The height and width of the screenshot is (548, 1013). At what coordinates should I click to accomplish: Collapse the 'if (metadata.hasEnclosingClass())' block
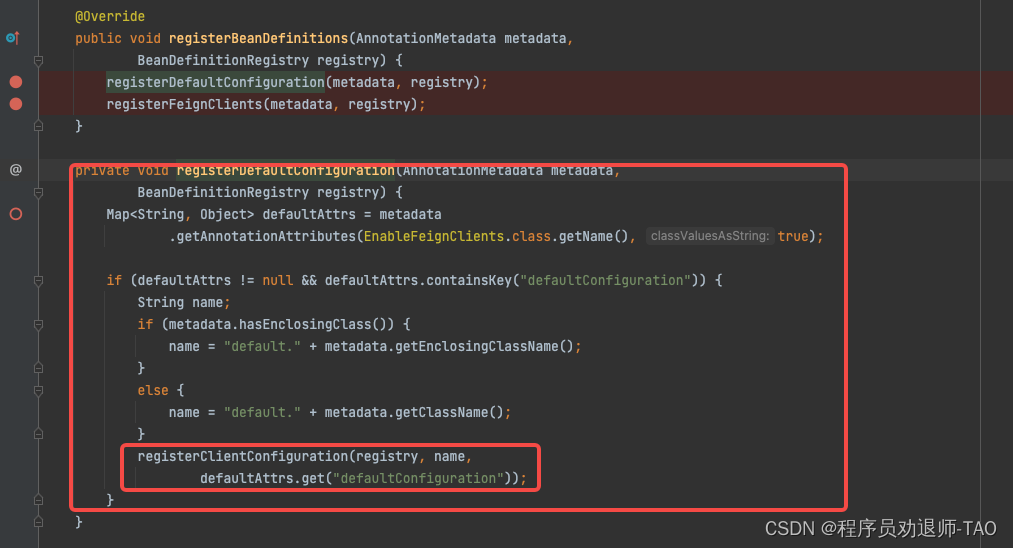point(39,324)
